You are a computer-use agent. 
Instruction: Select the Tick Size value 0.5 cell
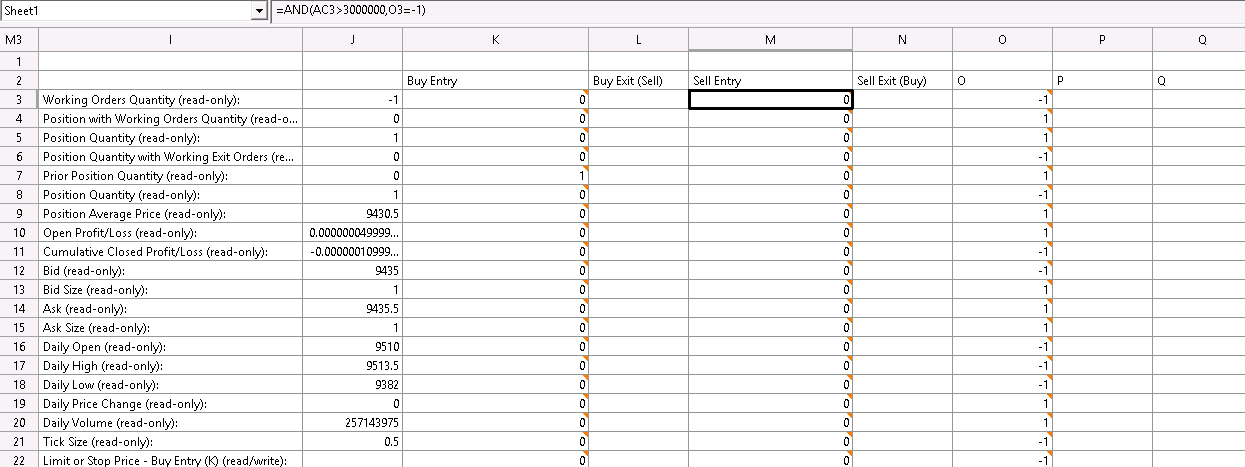click(x=352, y=442)
